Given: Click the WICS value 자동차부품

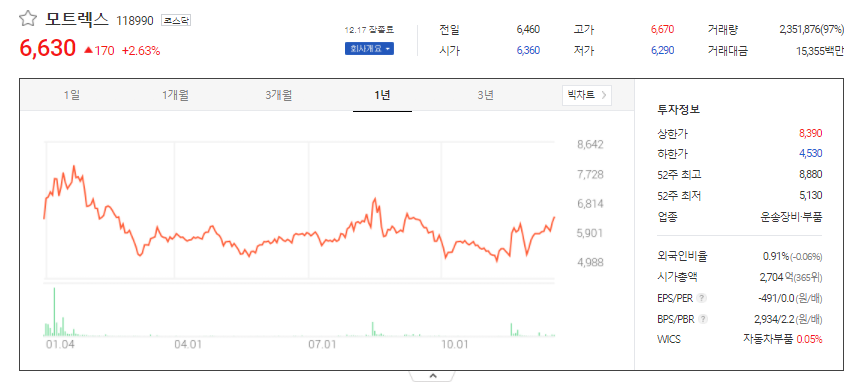Looking at the screenshot, I should pyautogui.click(x=767, y=339).
